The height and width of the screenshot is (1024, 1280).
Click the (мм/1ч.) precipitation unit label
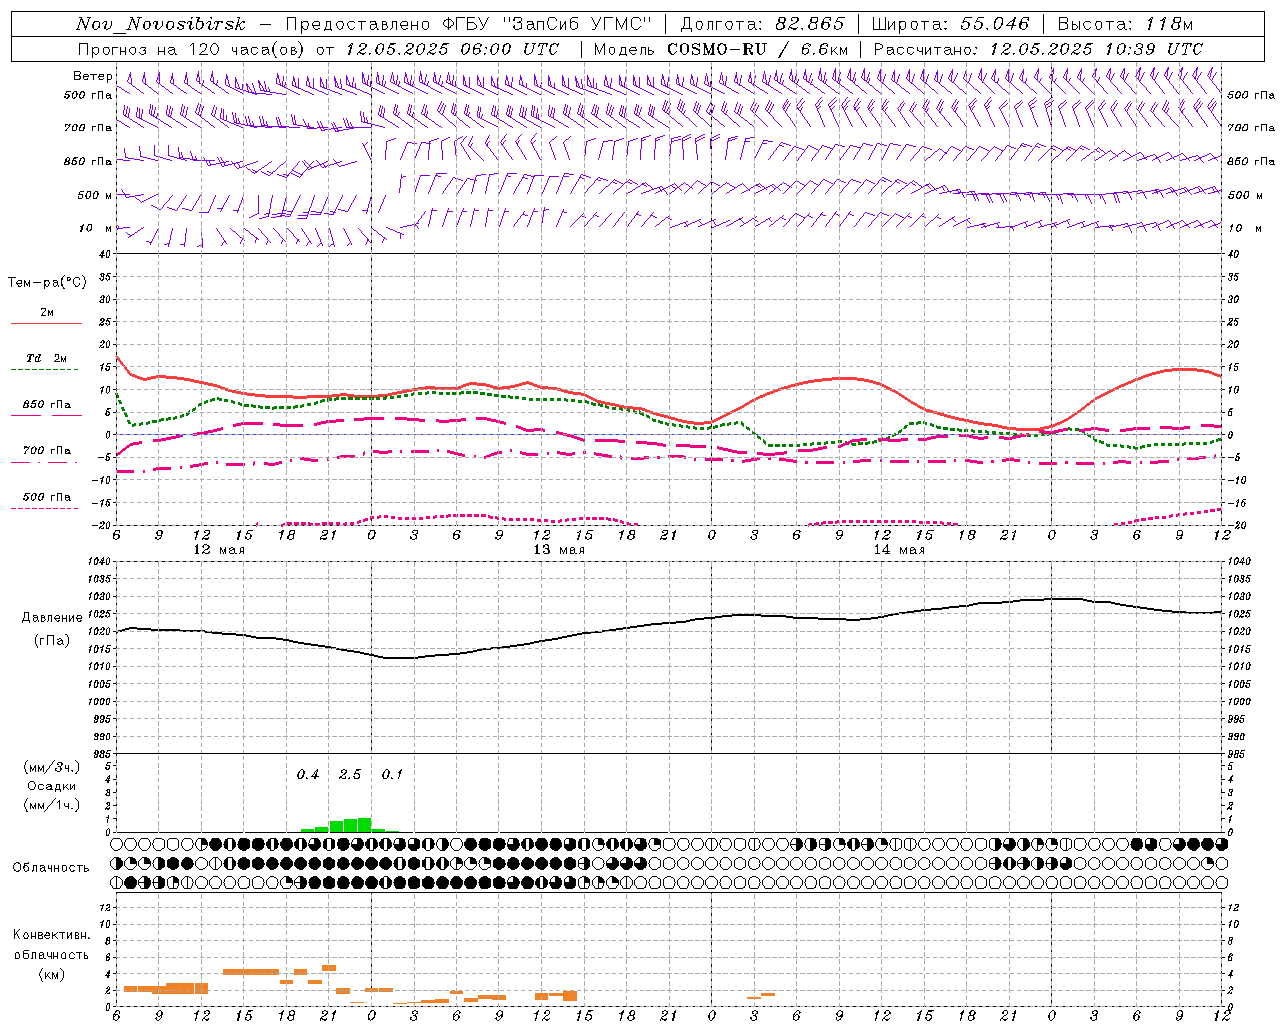tap(52, 806)
